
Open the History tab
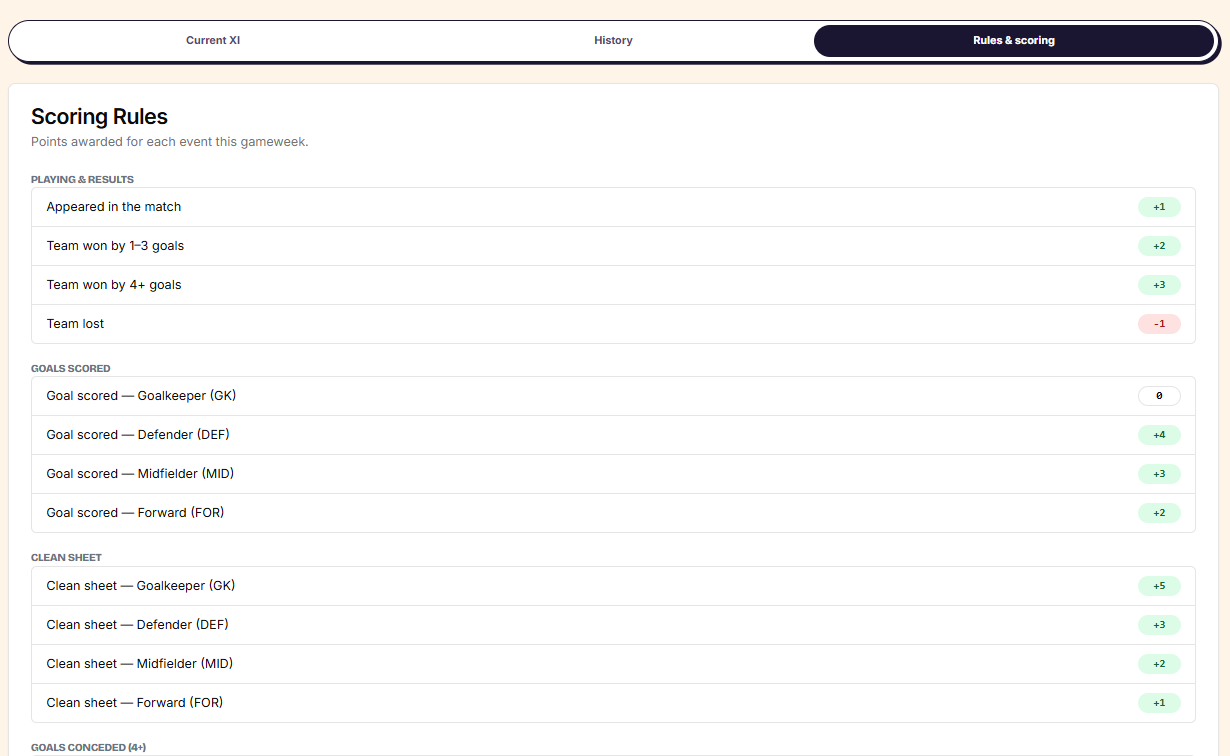(x=613, y=41)
